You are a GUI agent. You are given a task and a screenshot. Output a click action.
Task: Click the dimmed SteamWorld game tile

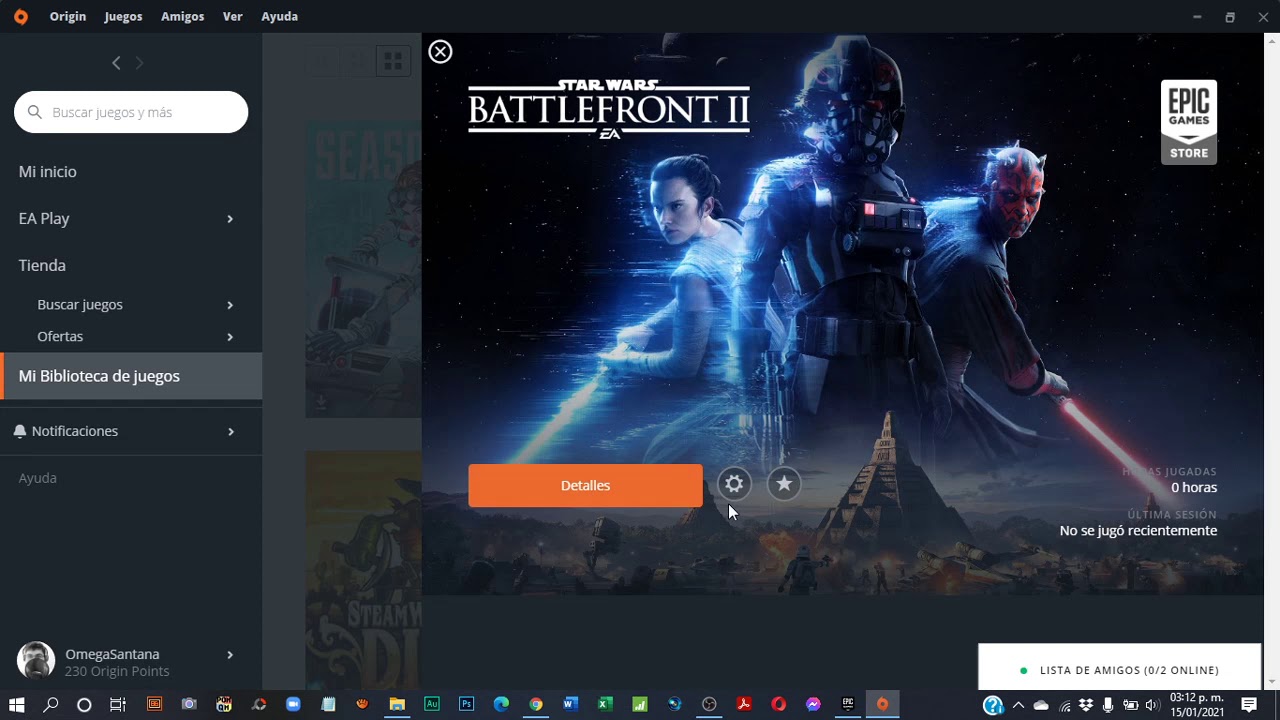363,570
